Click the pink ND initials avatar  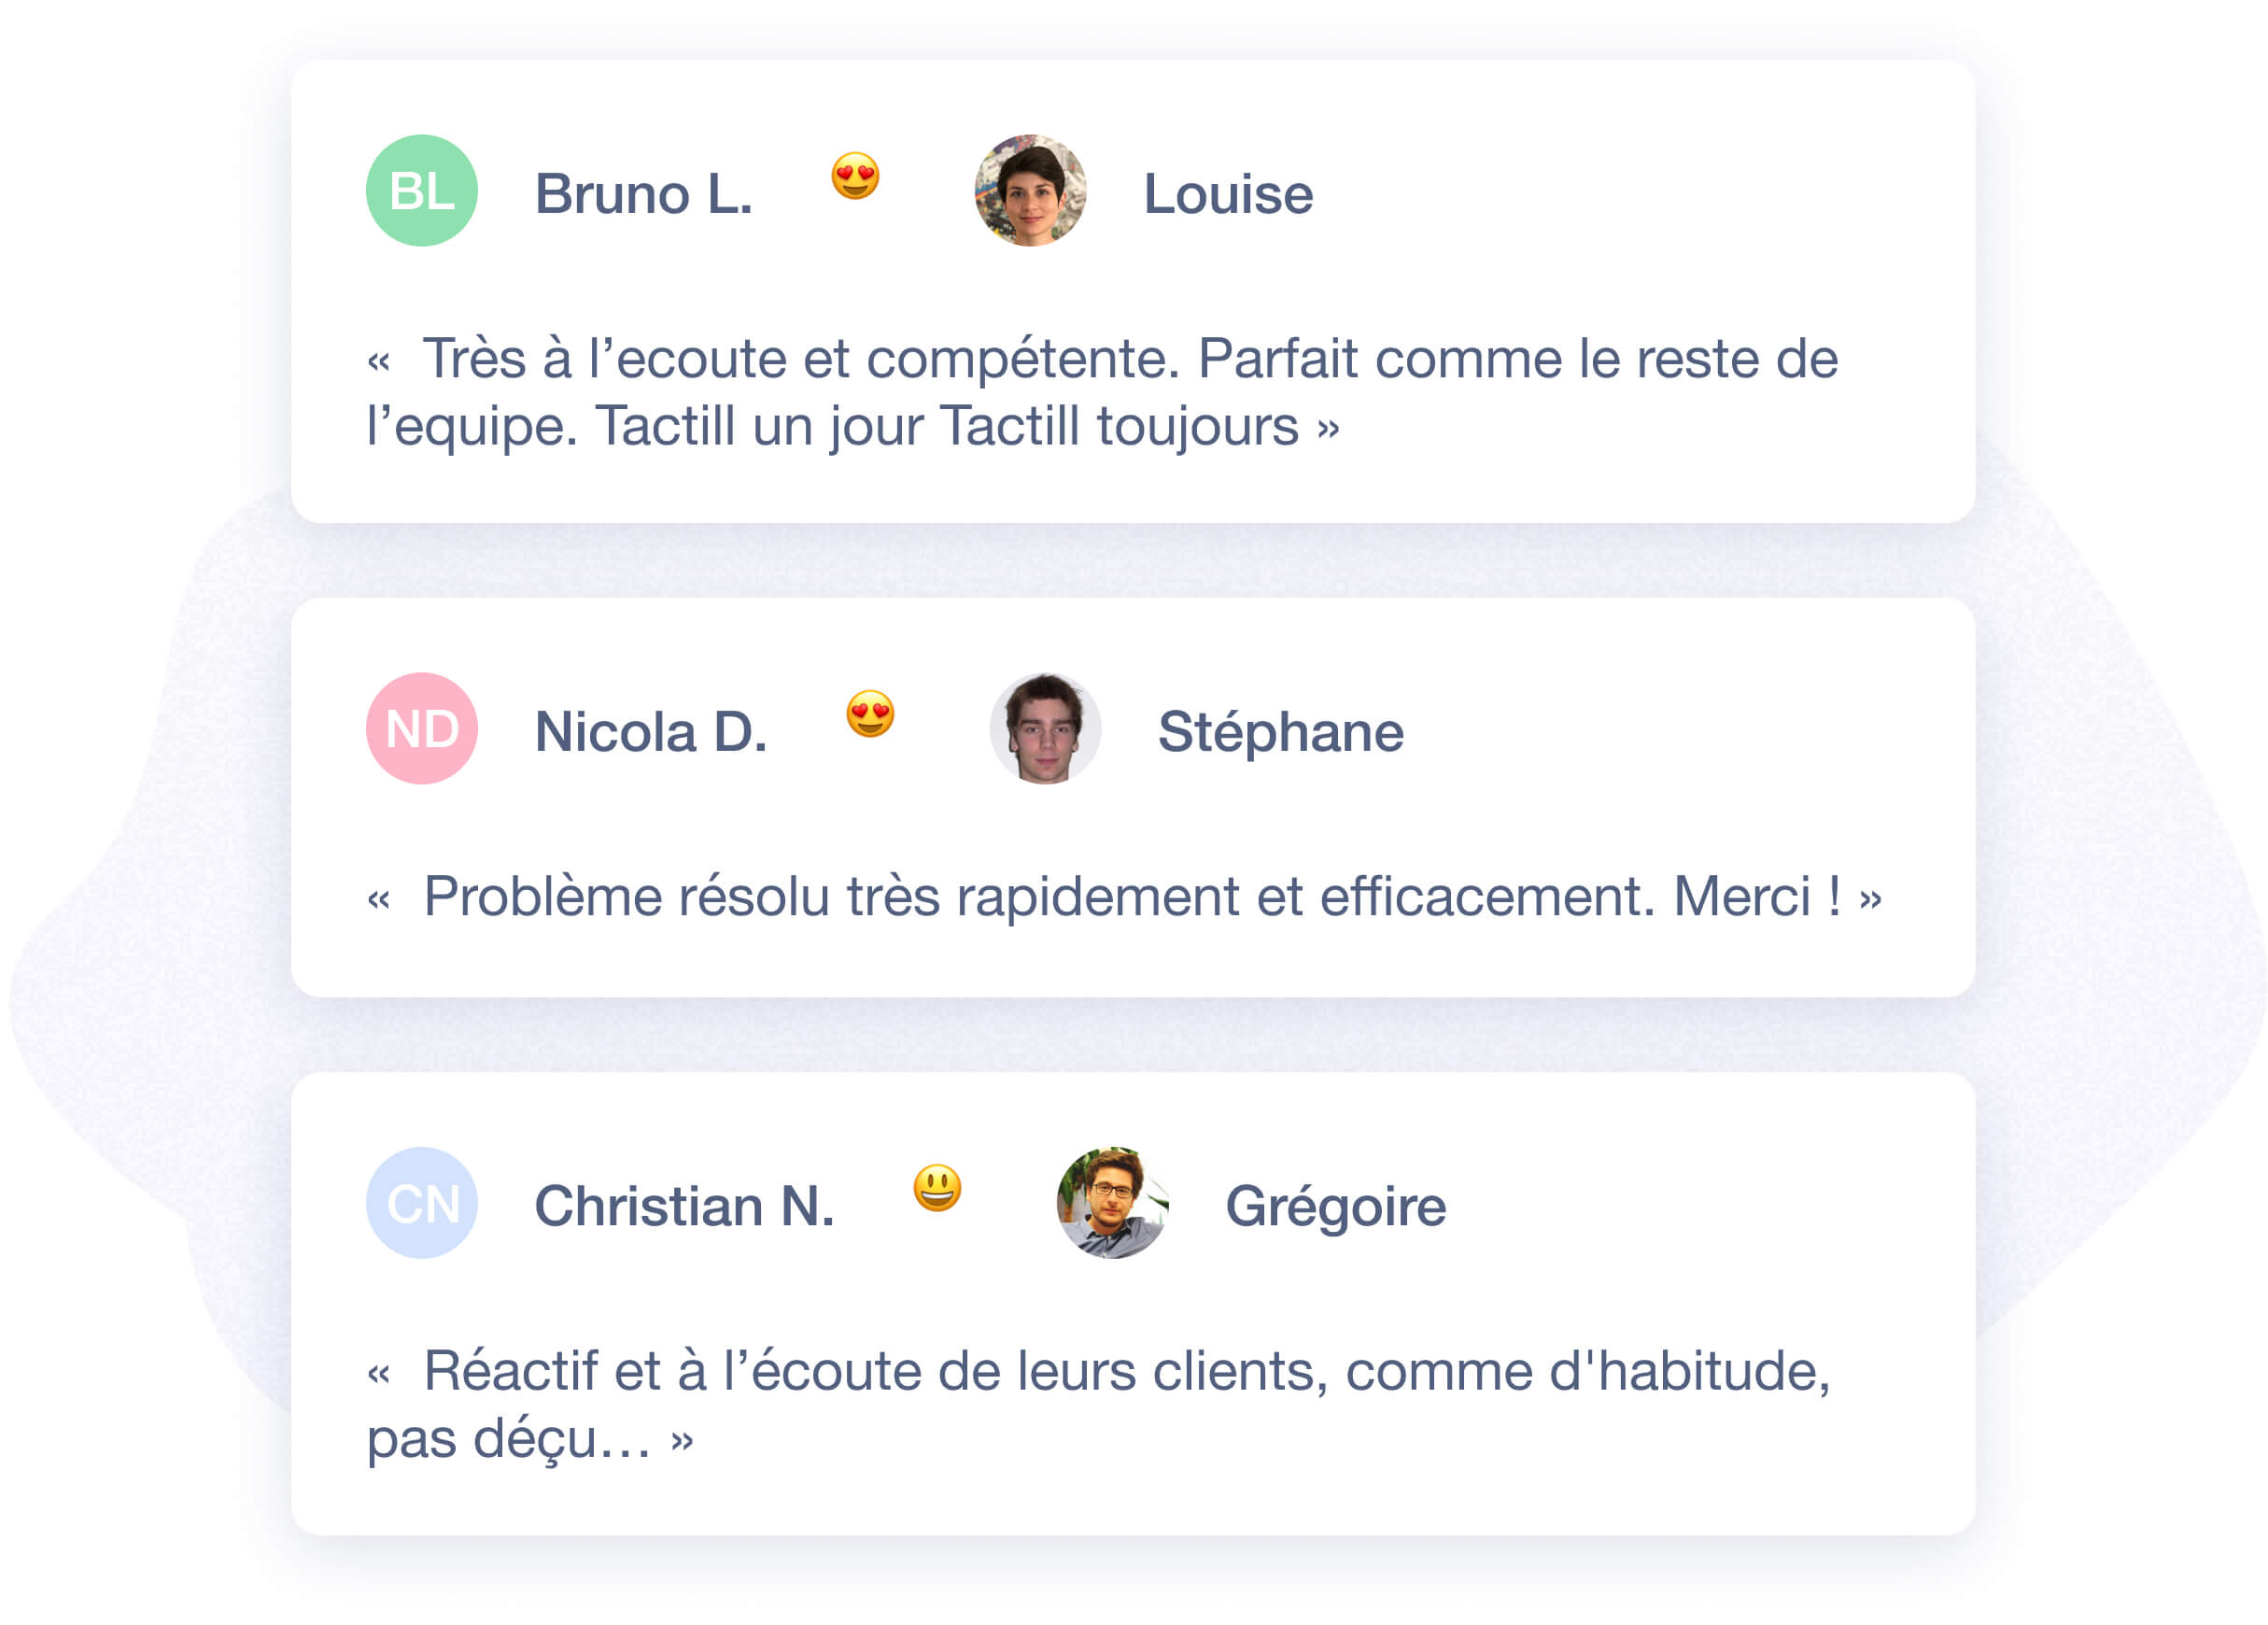pyautogui.click(x=421, y=728)
